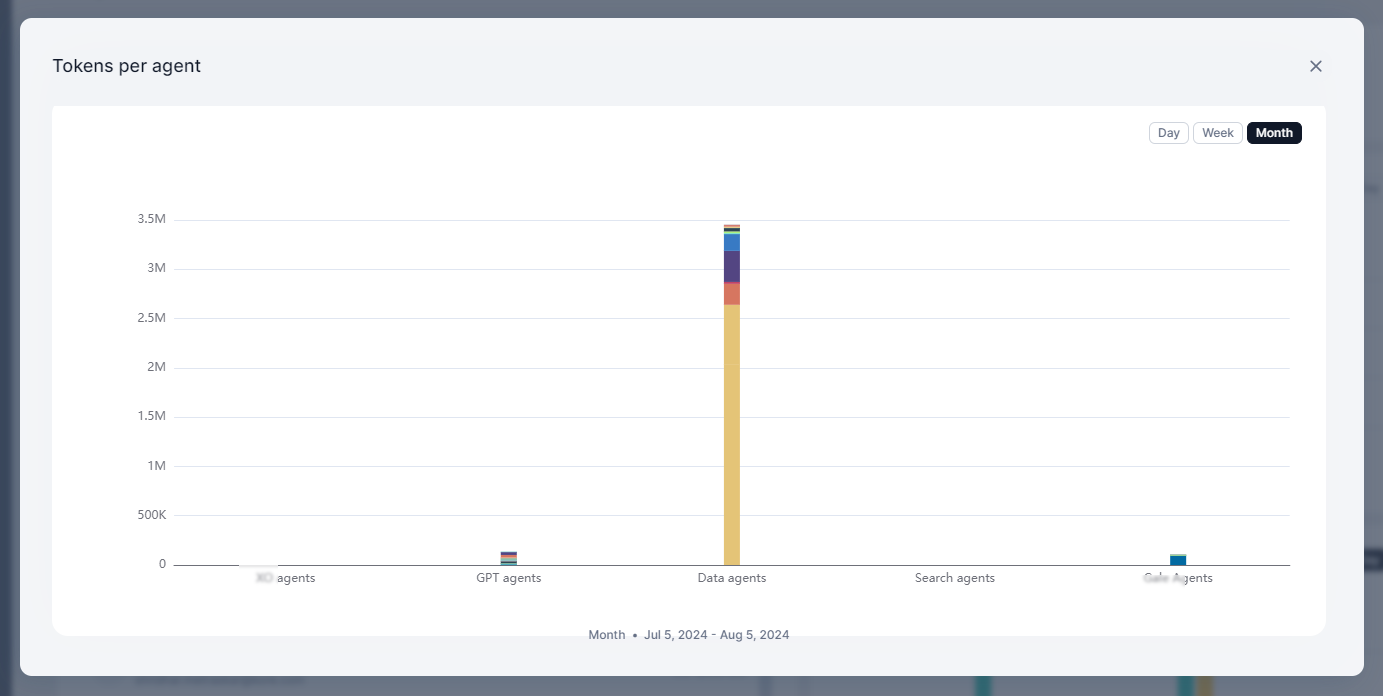Click the blue bar above Calc Agents label
Viewport: 1383px width, 696px height.
pos(1177,560)
